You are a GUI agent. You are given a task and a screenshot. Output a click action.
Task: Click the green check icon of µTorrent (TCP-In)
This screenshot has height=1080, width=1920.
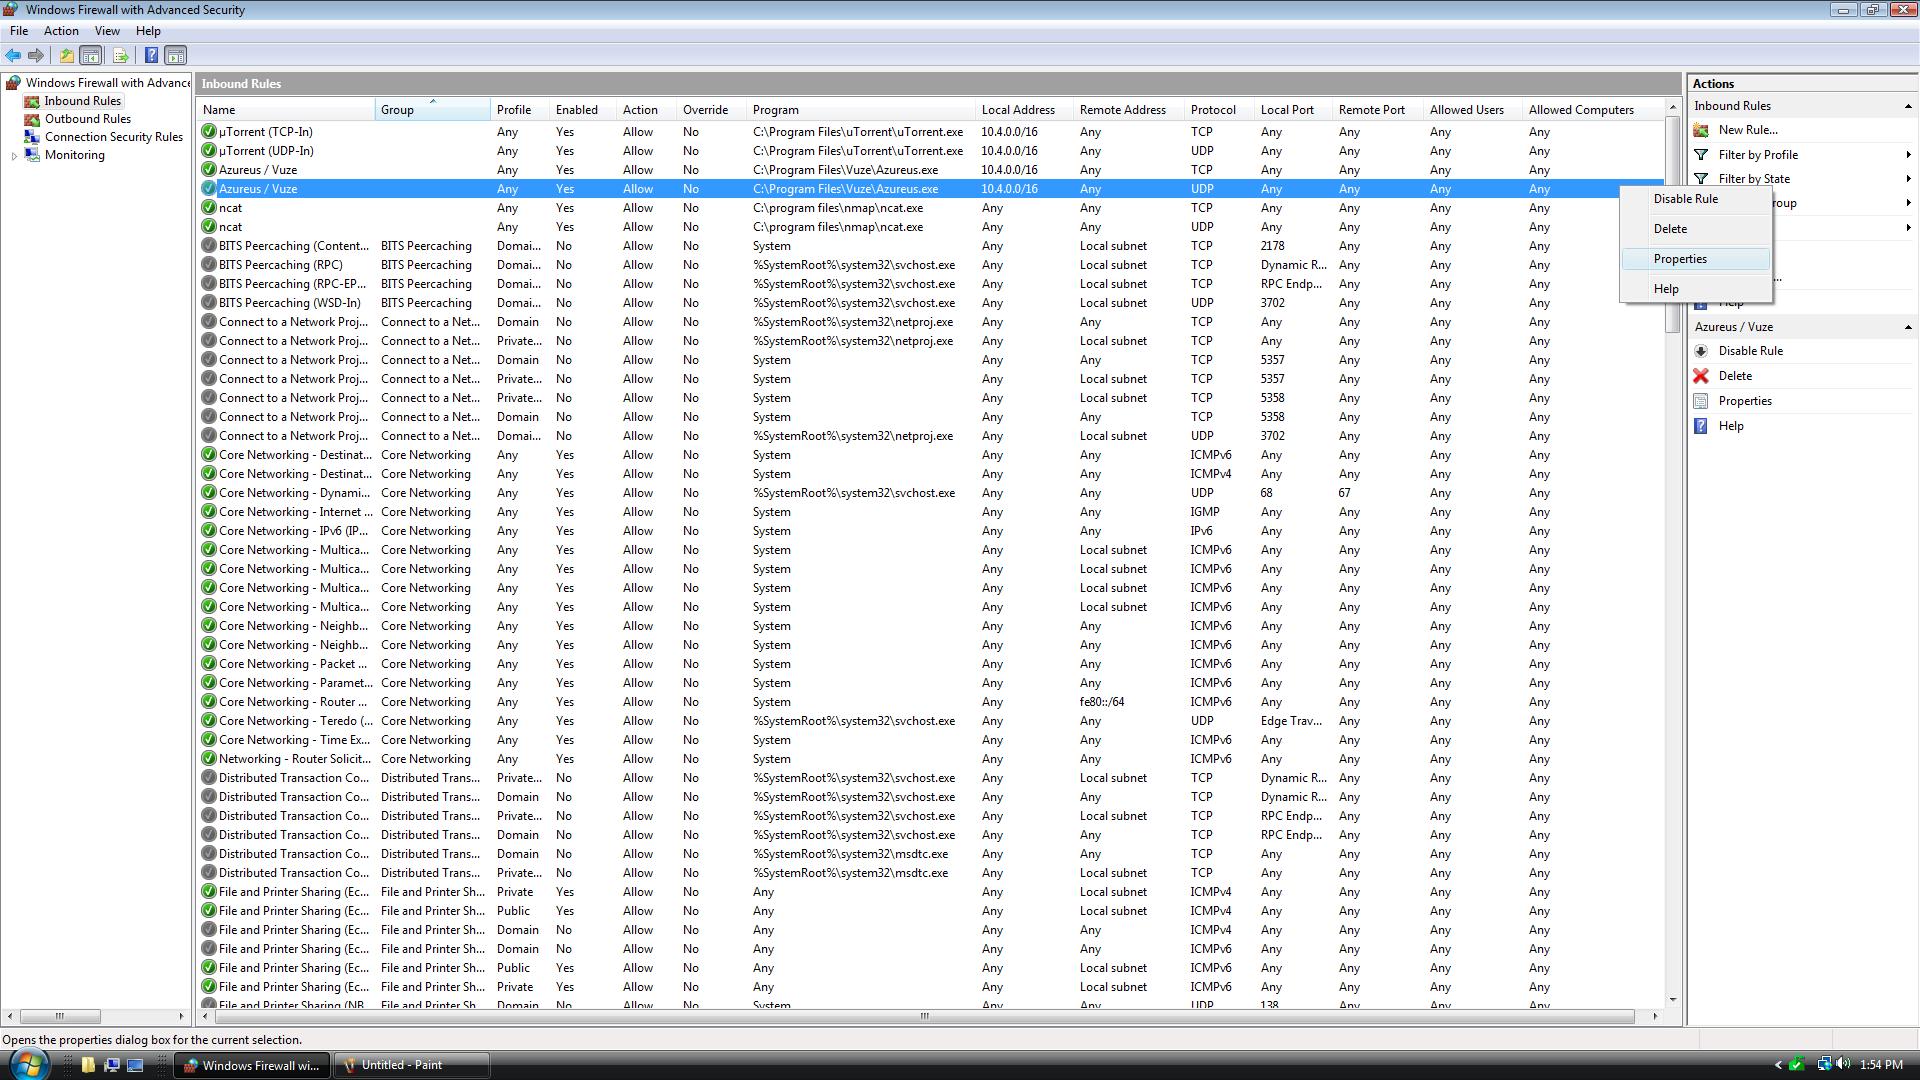coord(209,132)
